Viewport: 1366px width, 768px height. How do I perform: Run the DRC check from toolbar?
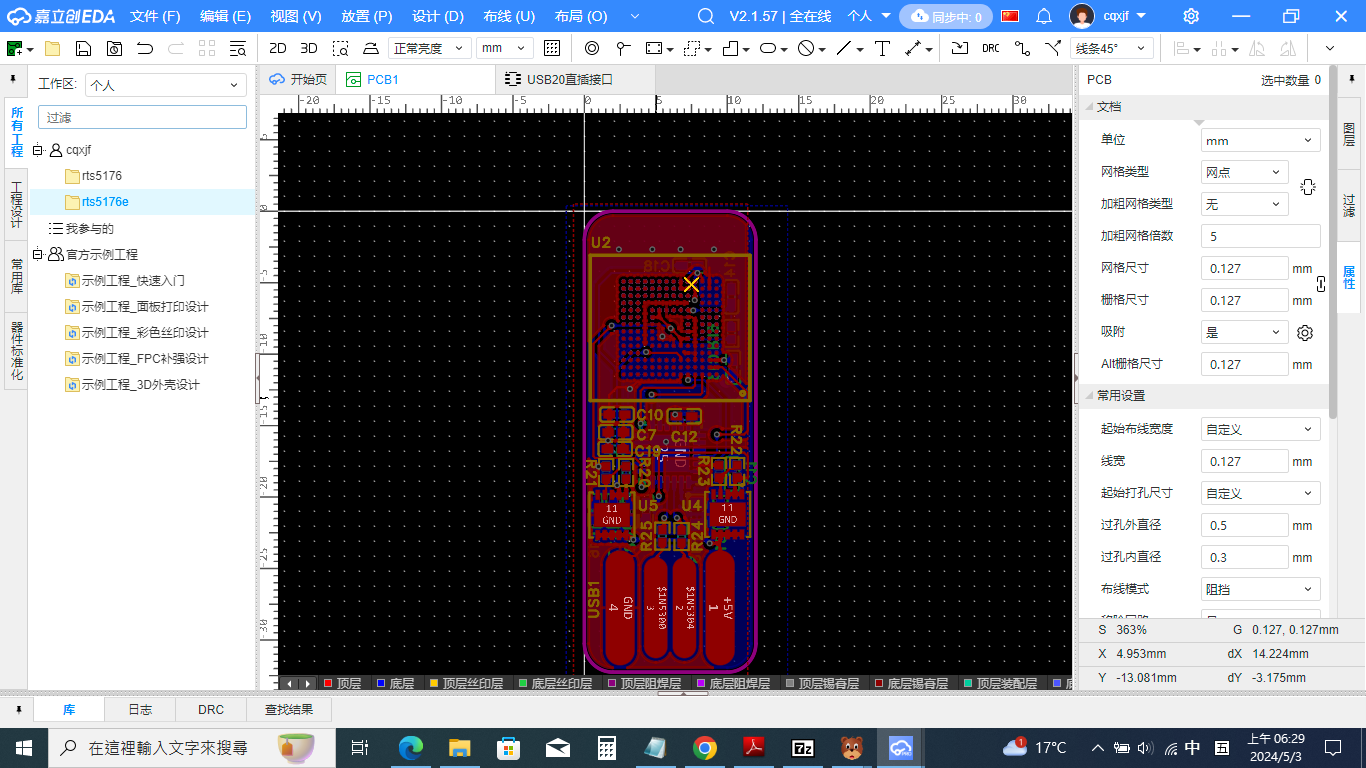pyautogui.click(x=990, y=48)
